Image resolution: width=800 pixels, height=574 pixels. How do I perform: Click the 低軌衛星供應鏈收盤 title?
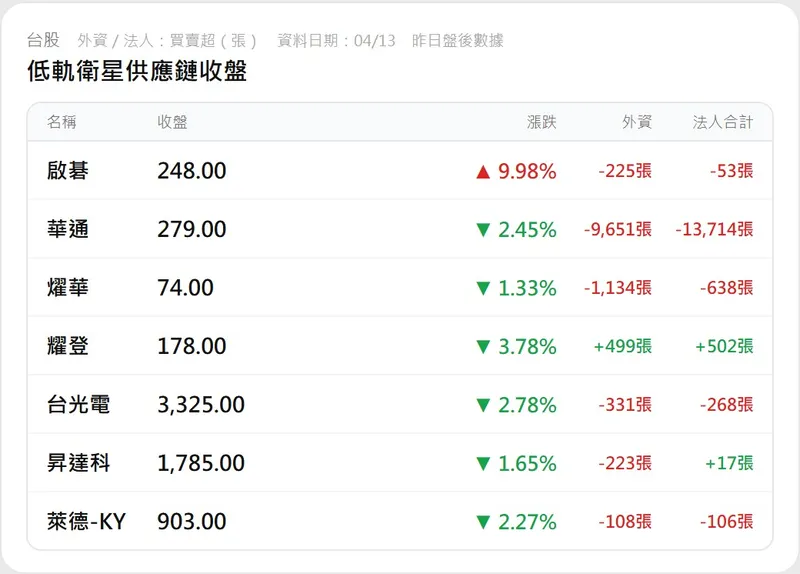tap(137, 71)
